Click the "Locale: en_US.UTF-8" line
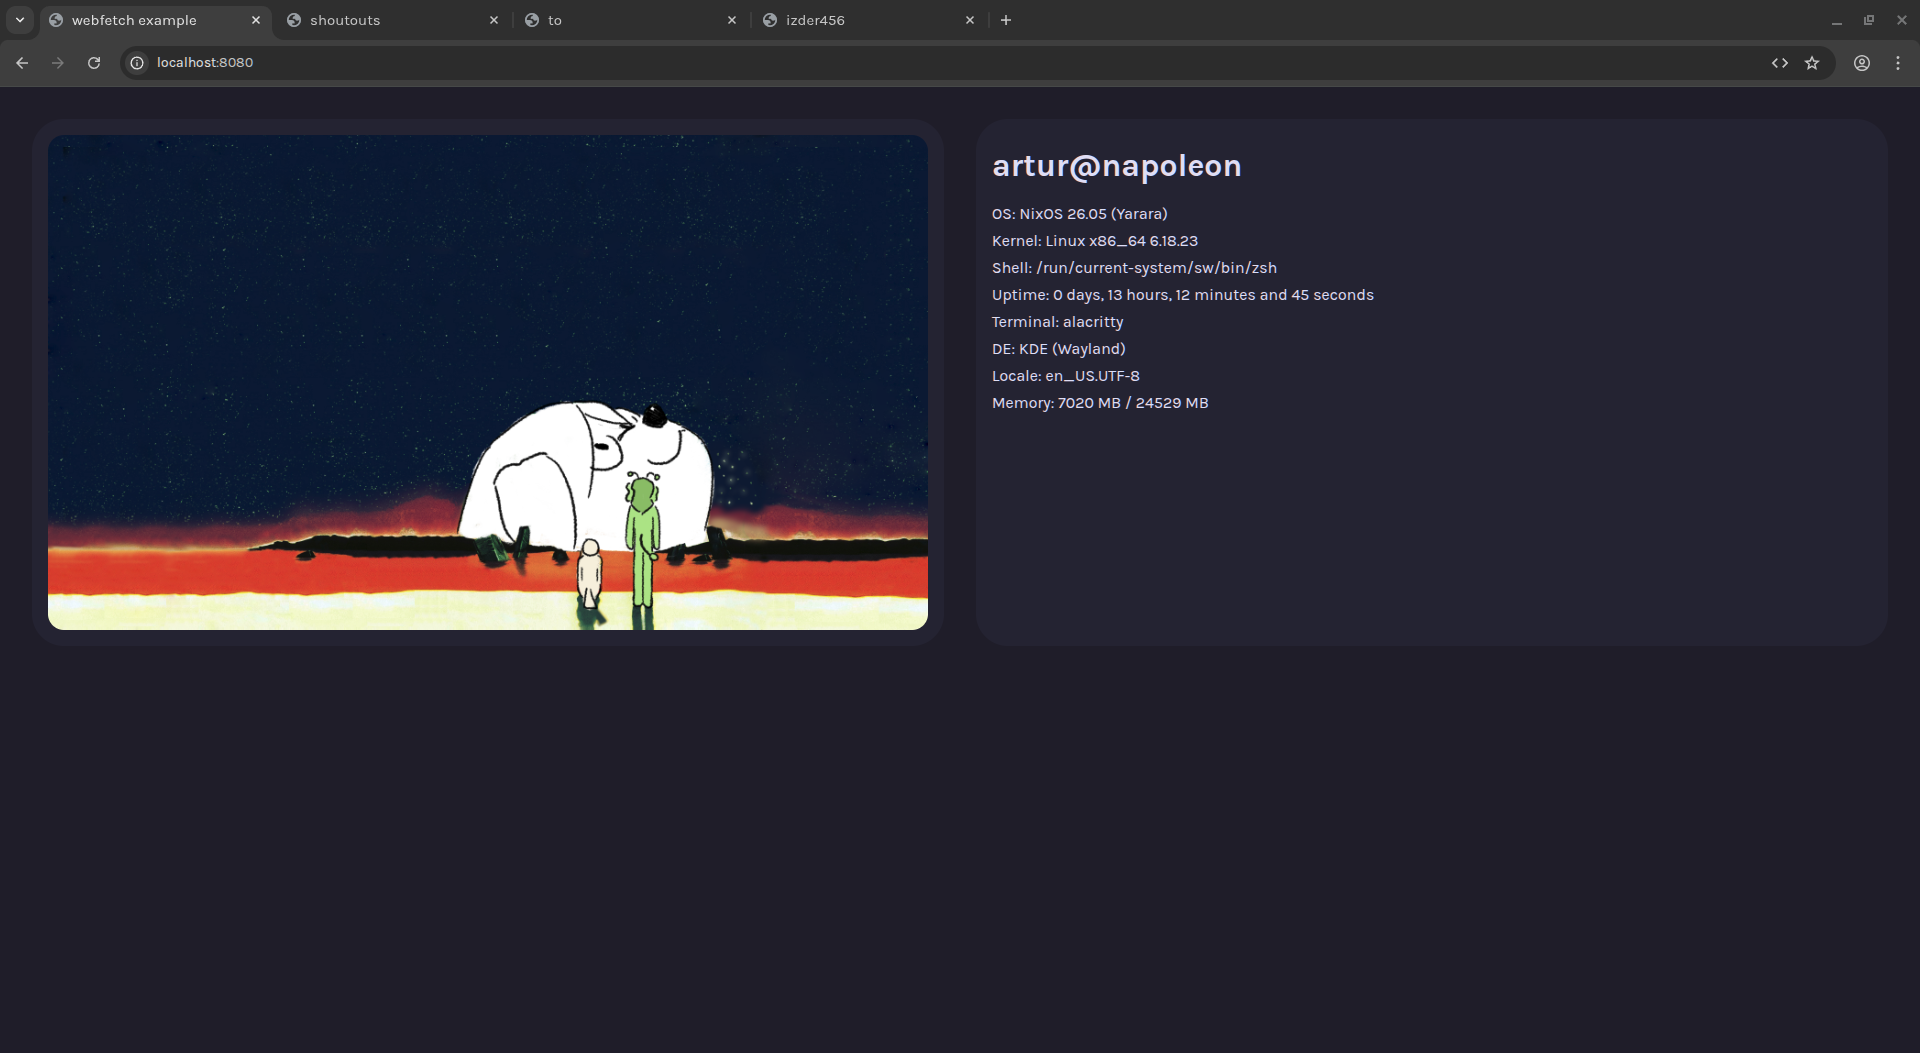The width and height of the screenshot is (1920, 1053). pos(1066,376)
